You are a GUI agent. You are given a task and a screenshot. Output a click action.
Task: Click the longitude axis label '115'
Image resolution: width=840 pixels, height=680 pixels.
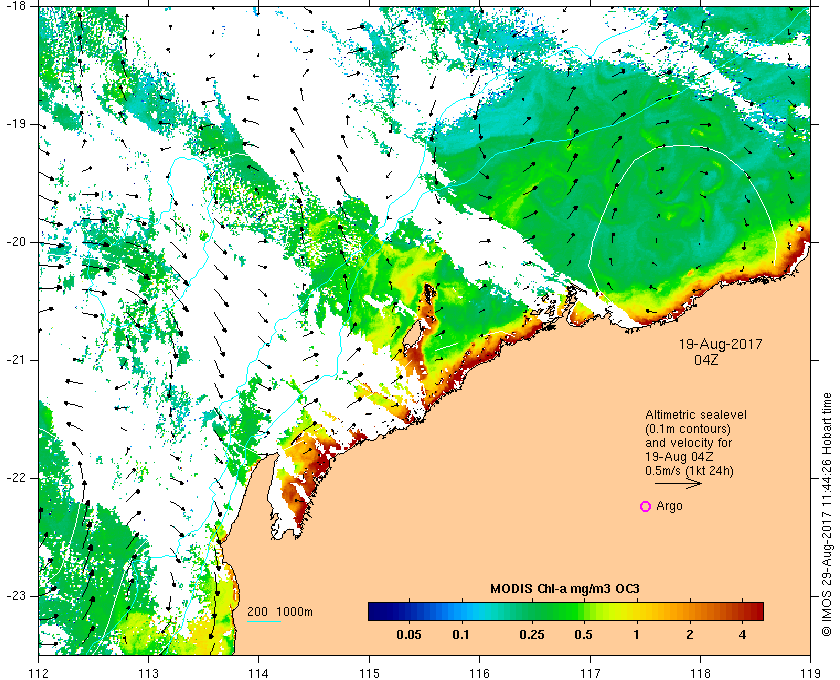tap(369, 673)
